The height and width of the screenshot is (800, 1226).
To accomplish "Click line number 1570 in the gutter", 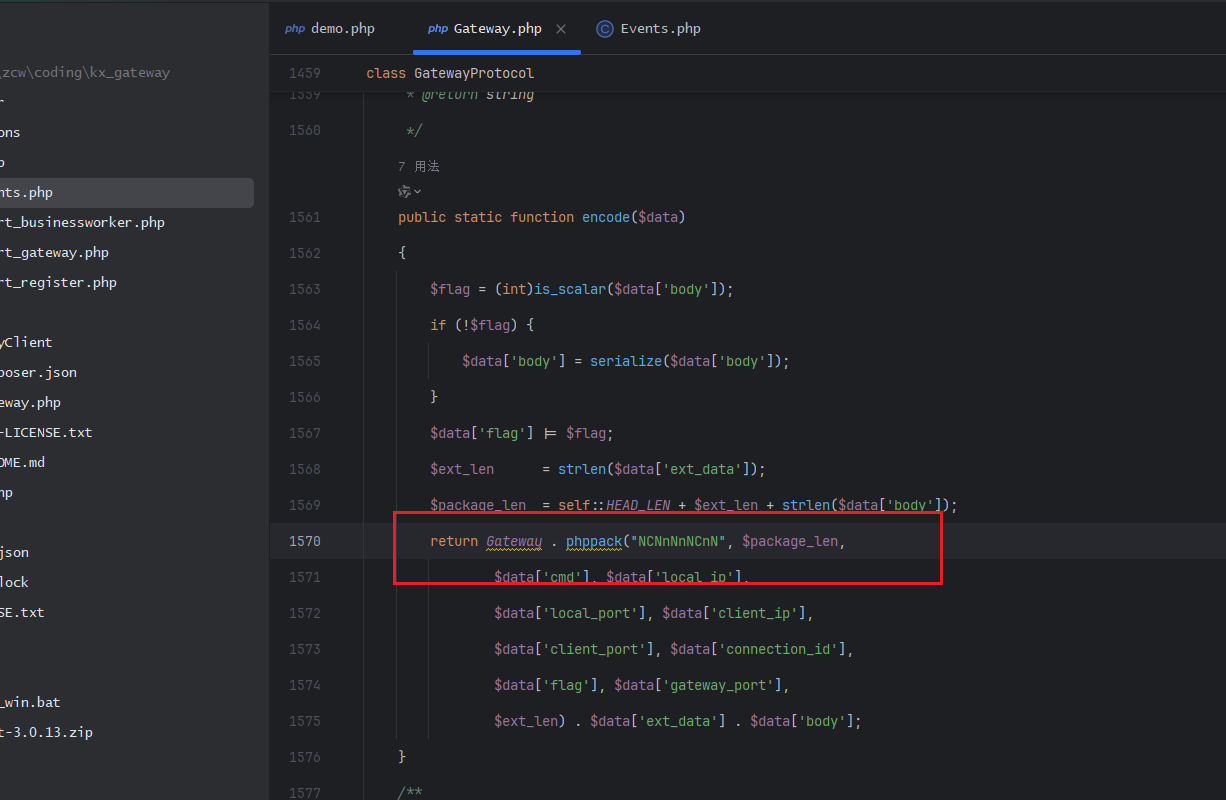I will pyautogui.click(x=304, y=541).
